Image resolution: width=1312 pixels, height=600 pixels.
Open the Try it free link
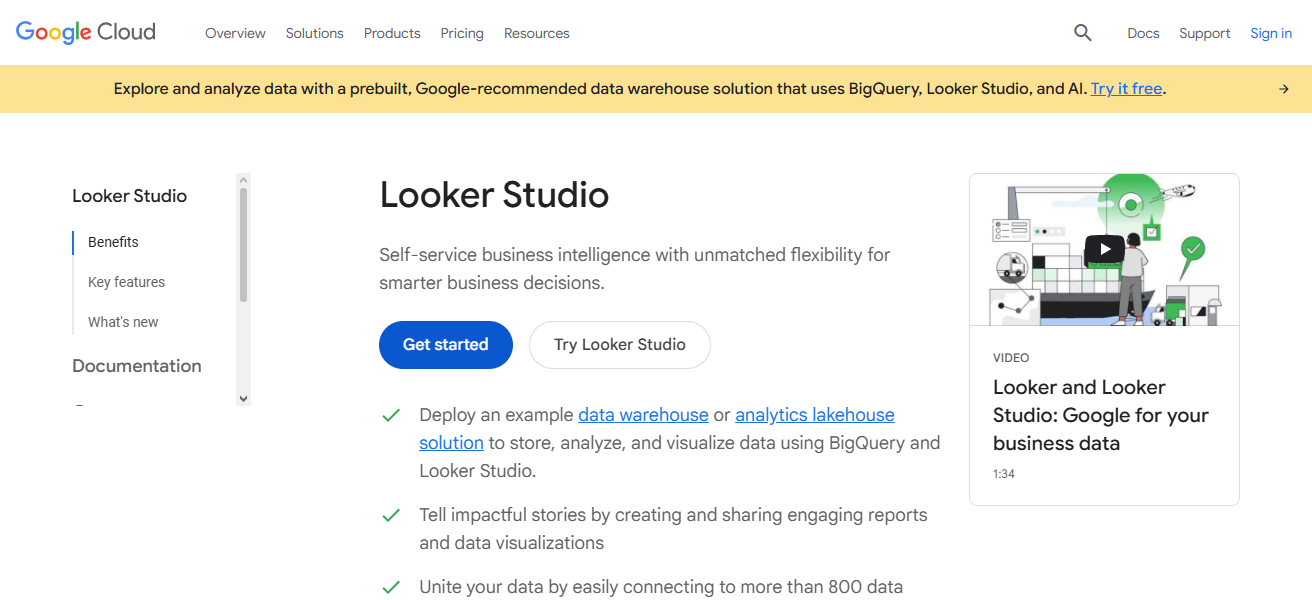click(1126, 88)
